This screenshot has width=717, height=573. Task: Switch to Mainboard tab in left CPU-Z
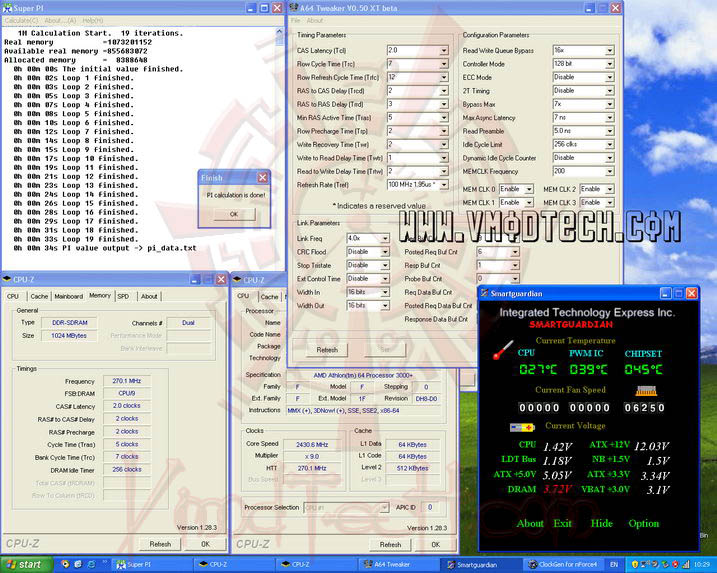click(x=69, y=296)
